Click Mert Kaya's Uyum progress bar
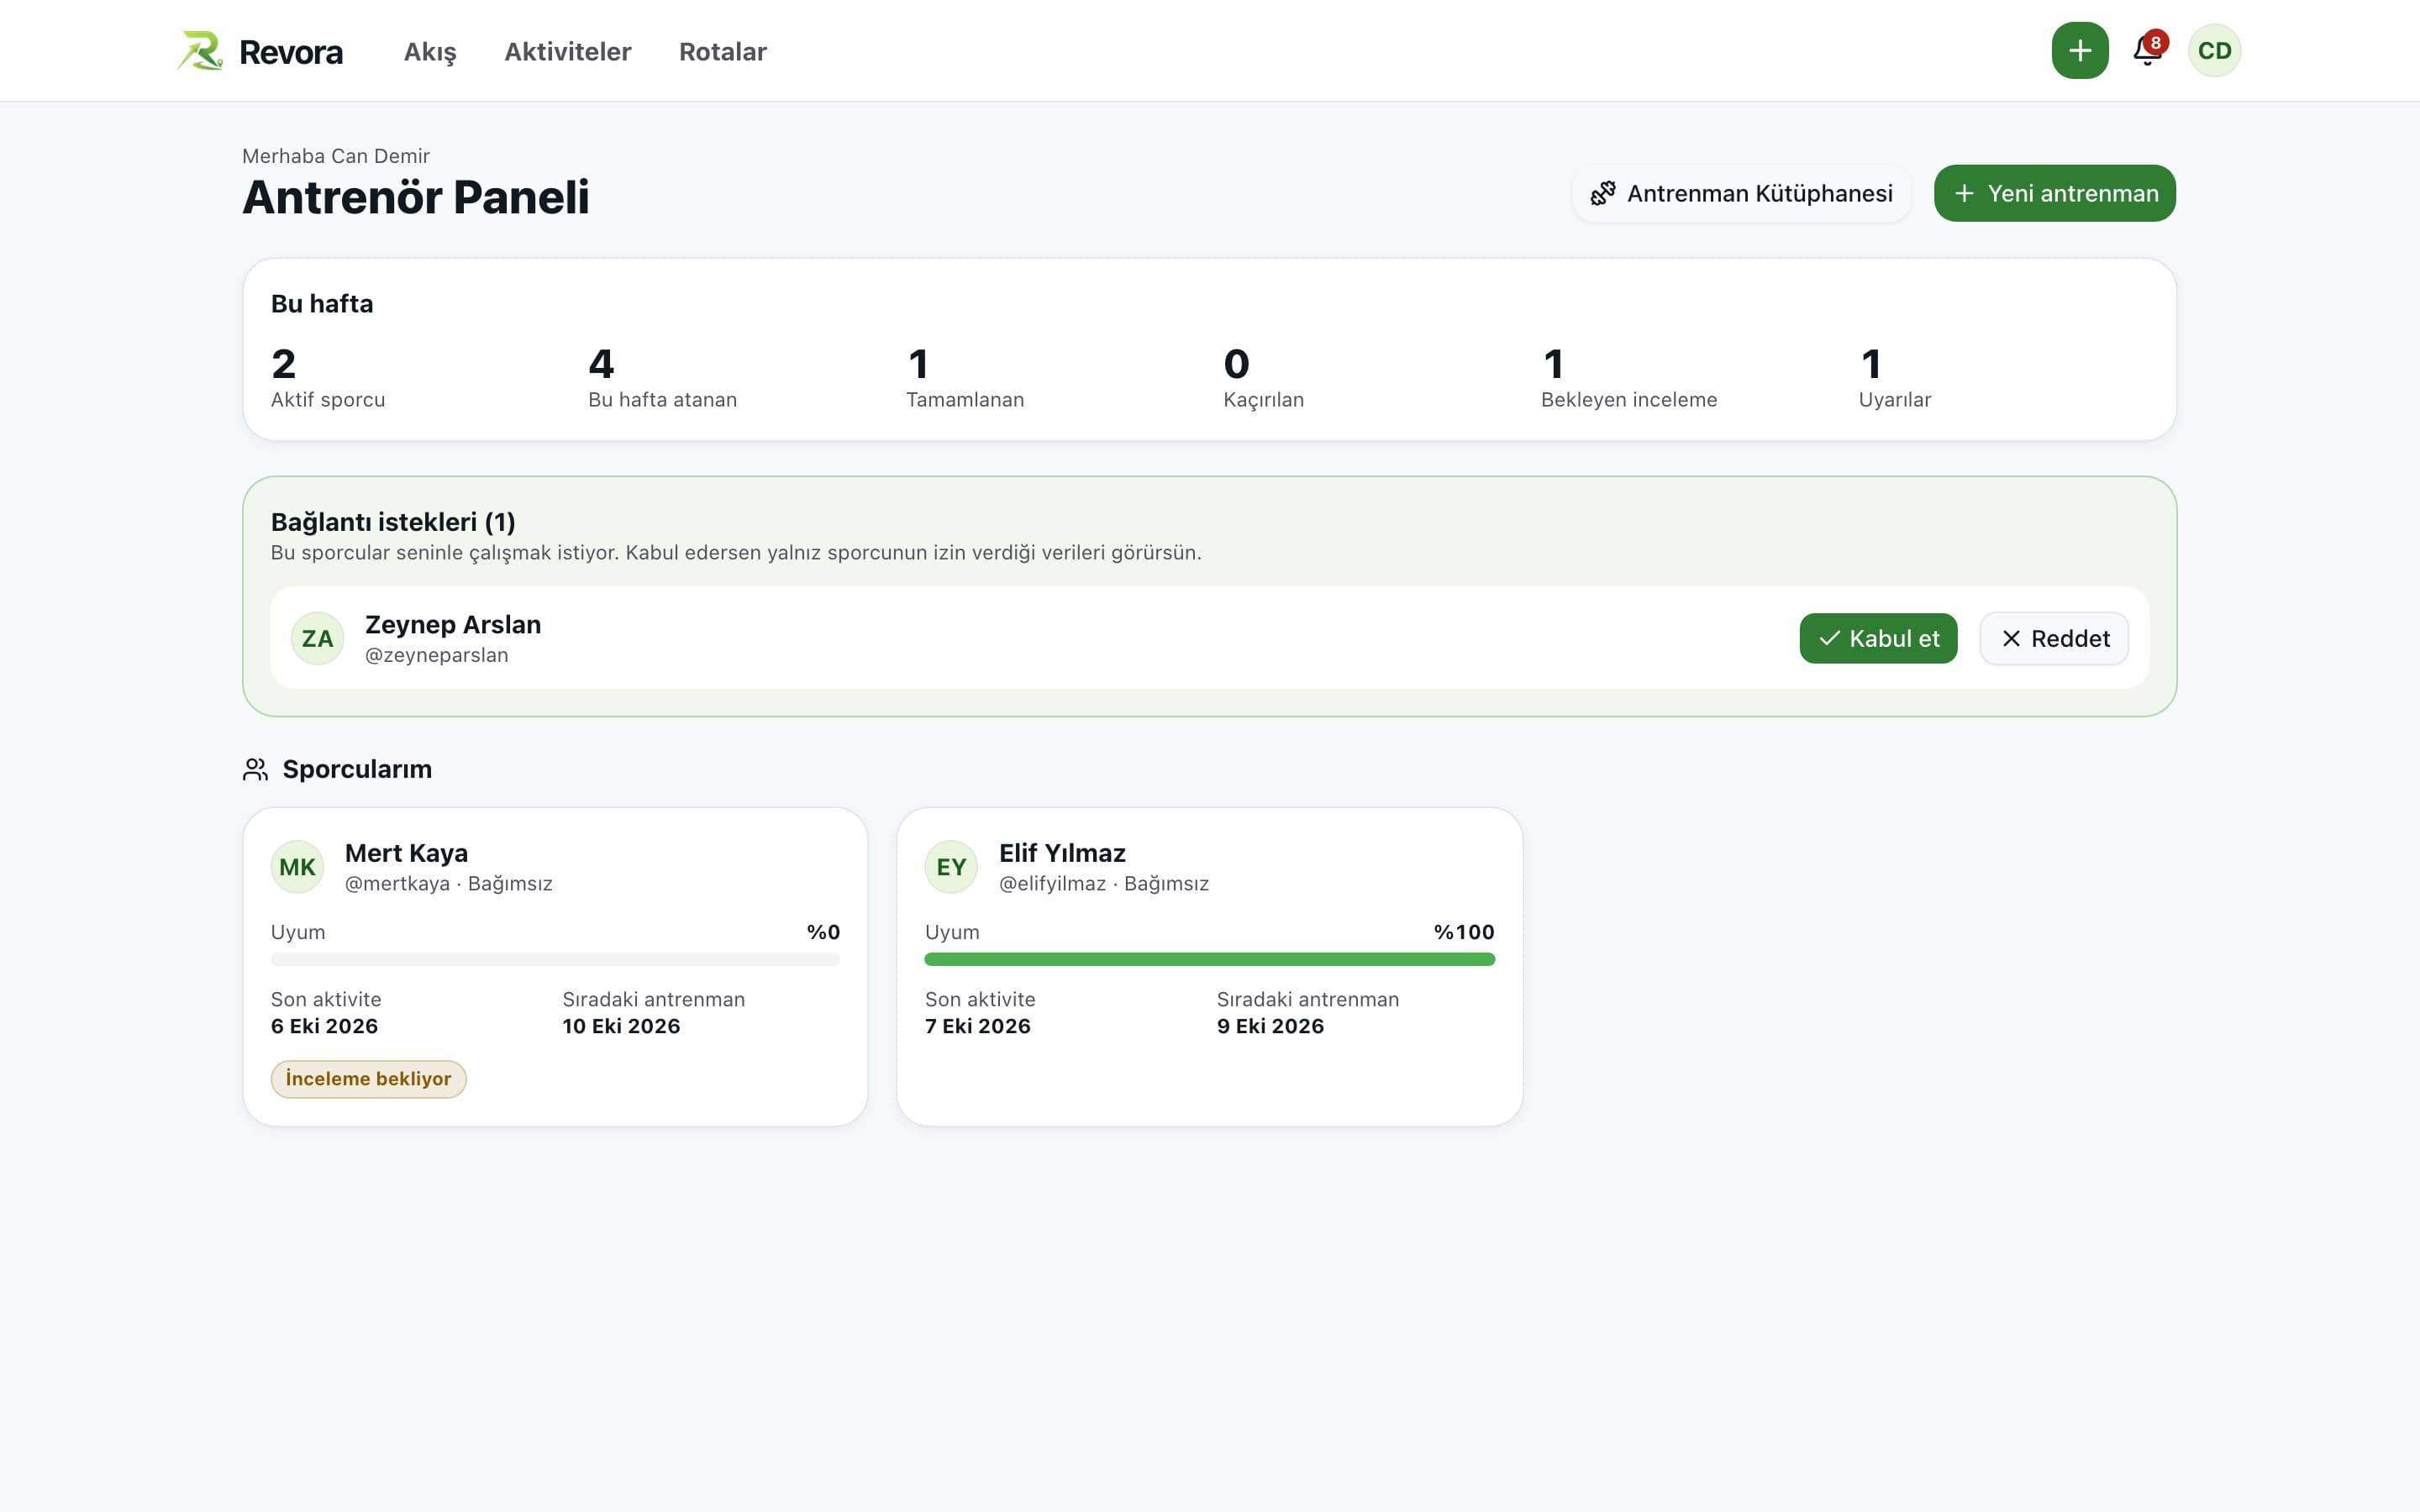Viewport: 2420px width, 1512px height. (555, 959)
